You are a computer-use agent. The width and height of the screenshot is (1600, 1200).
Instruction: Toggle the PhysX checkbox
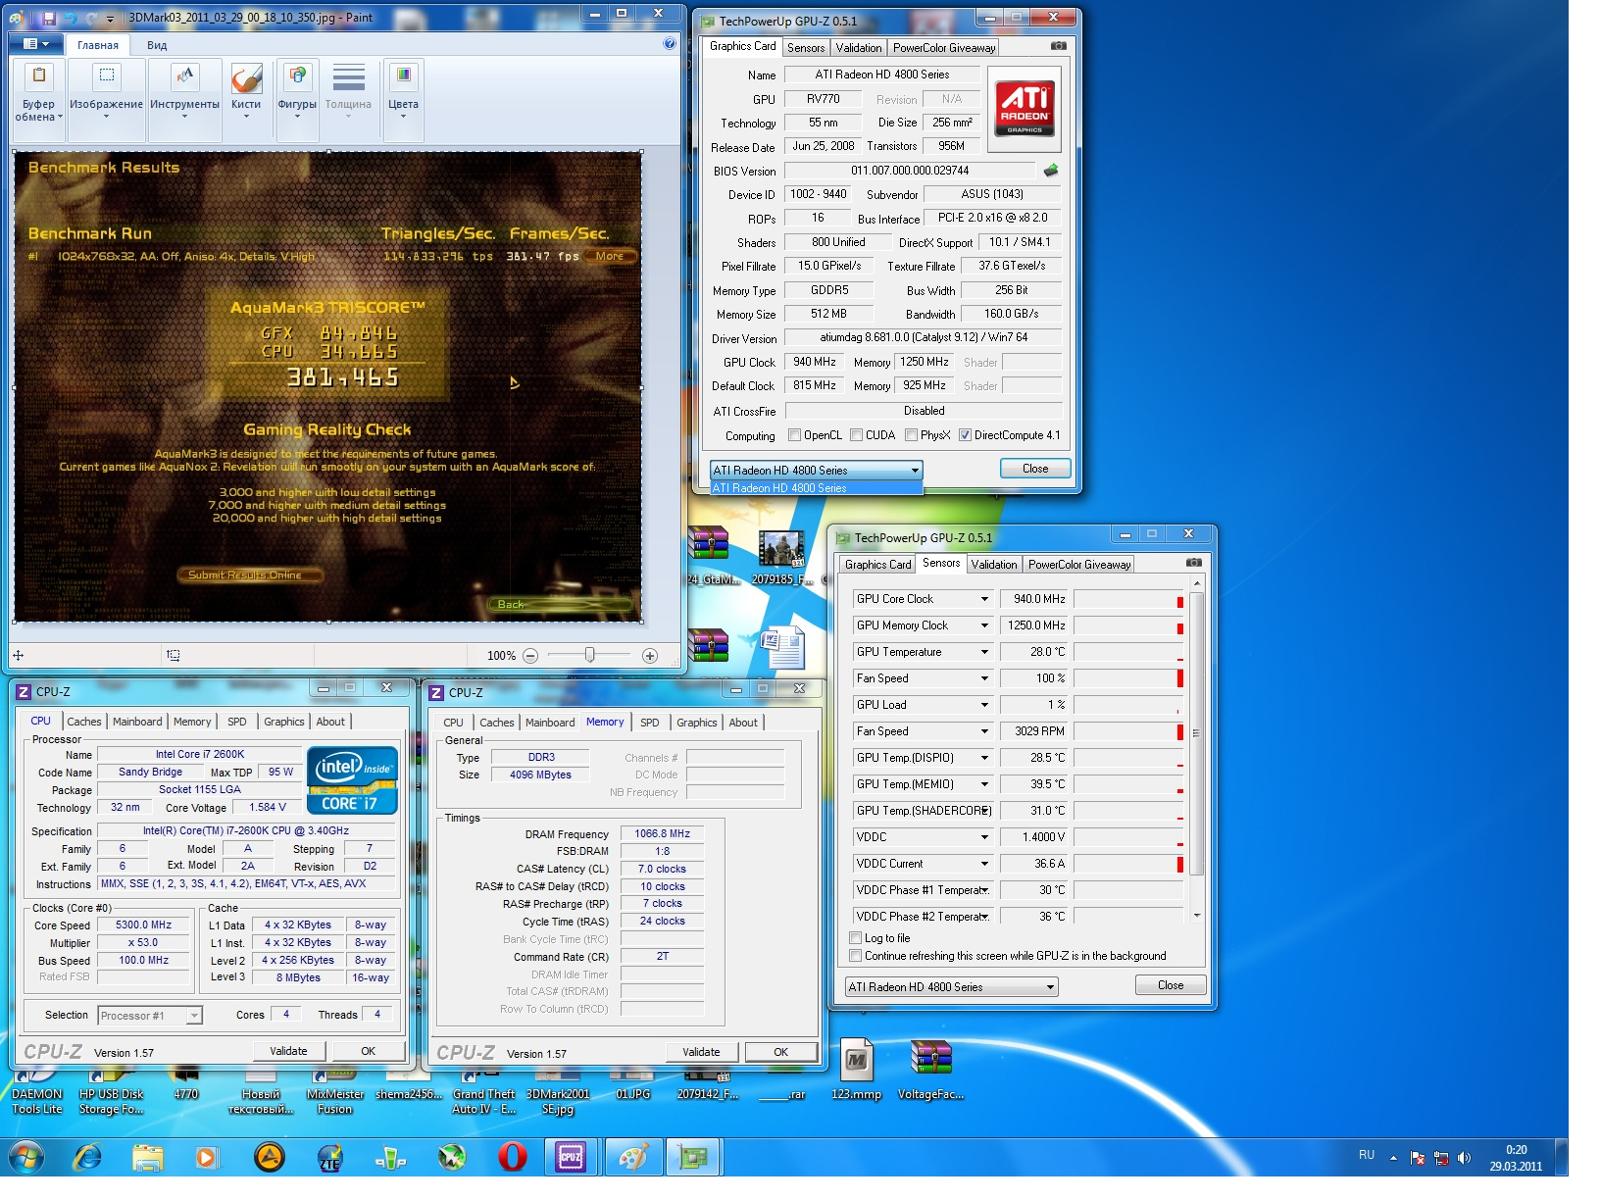(911, 435)
